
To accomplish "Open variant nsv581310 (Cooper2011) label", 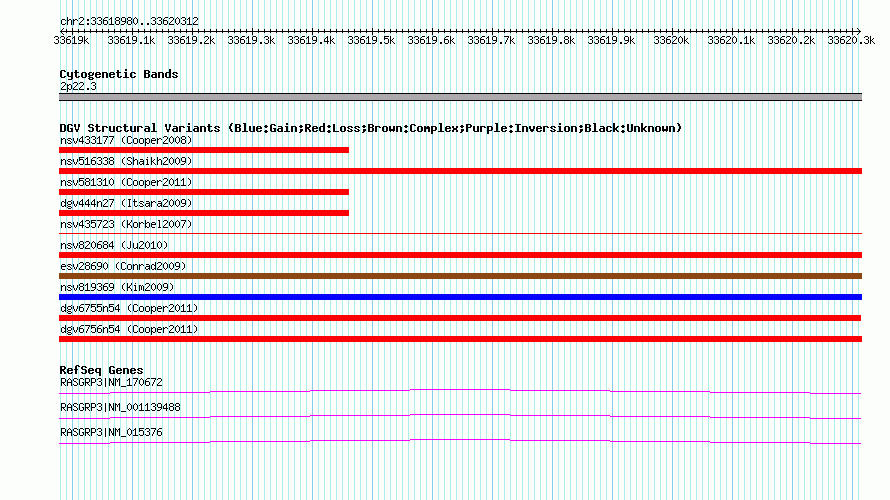I will [126, 182].
